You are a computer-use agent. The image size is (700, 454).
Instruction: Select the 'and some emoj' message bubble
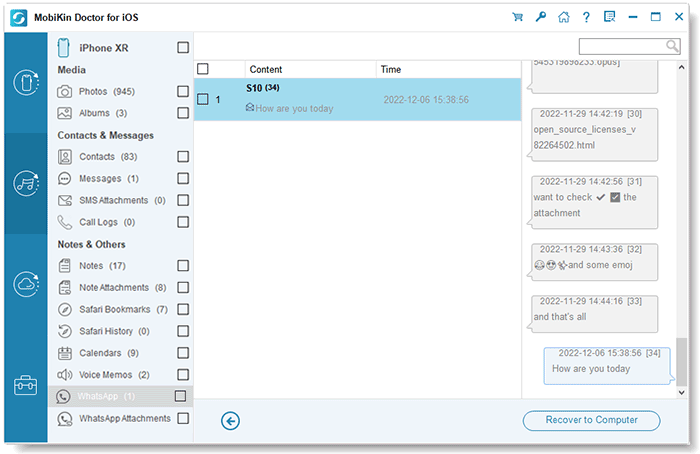[594, 262]
